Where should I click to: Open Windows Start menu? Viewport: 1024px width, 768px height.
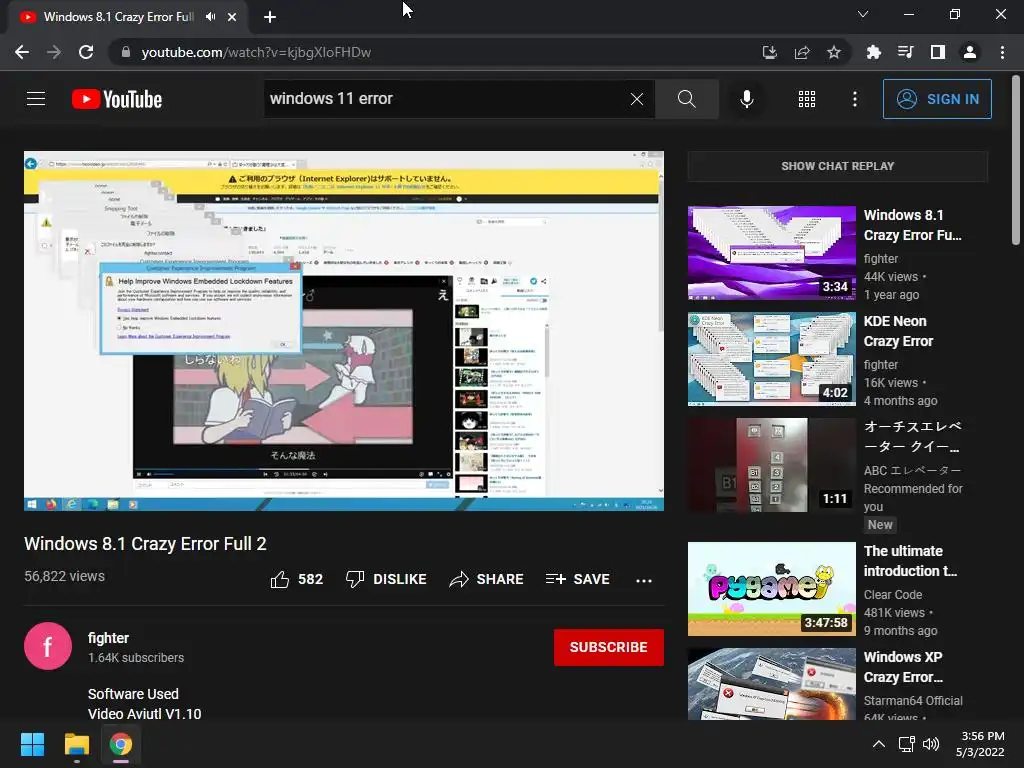pyautogui.click(x=32, y=744)
